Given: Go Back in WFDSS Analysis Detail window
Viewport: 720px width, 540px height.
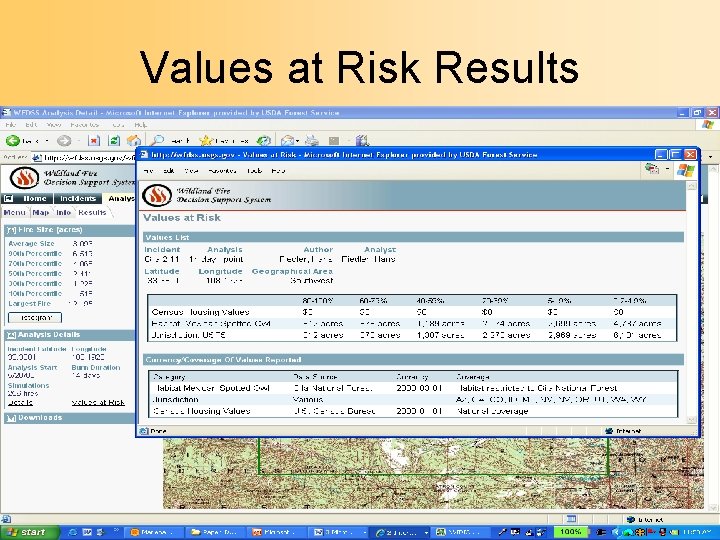Looking at the screenshot, I should tap(13, 141).
